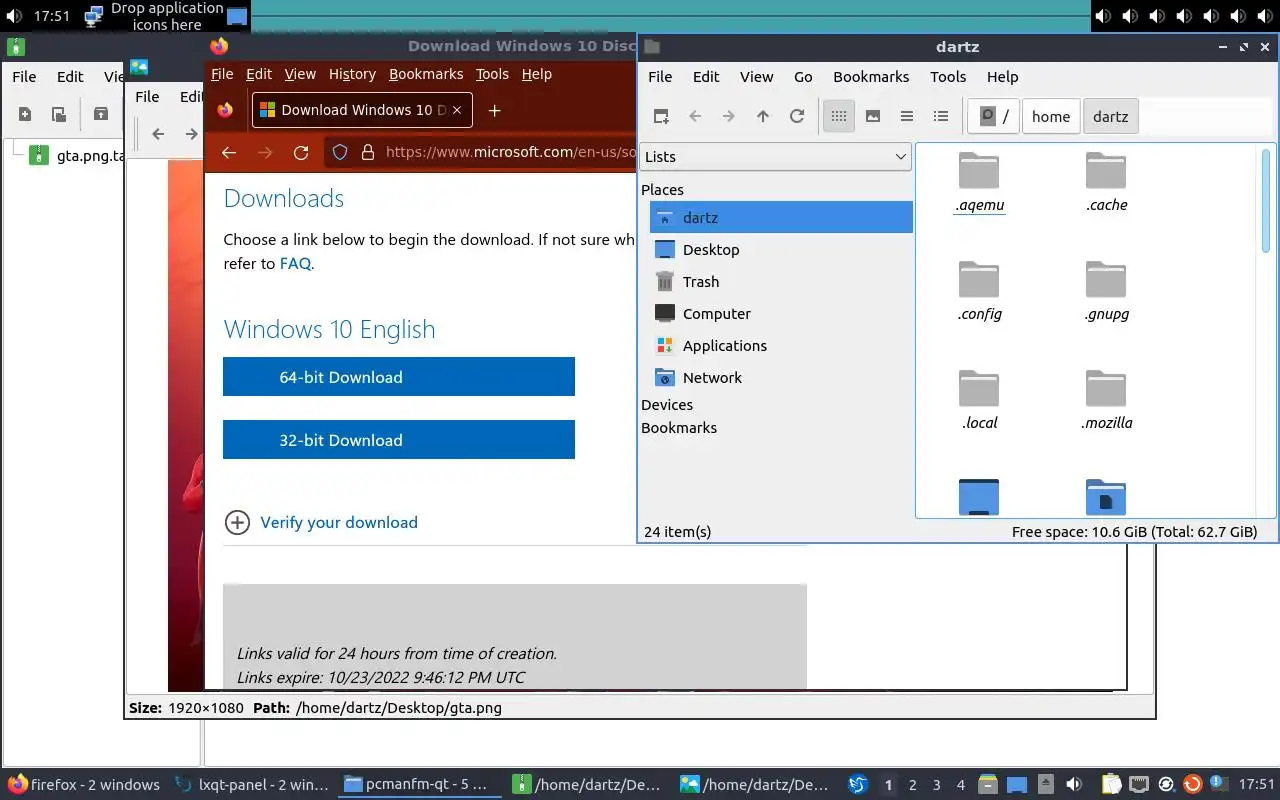
Task: Click Firefox back arrow
Action: pos(229,152)
